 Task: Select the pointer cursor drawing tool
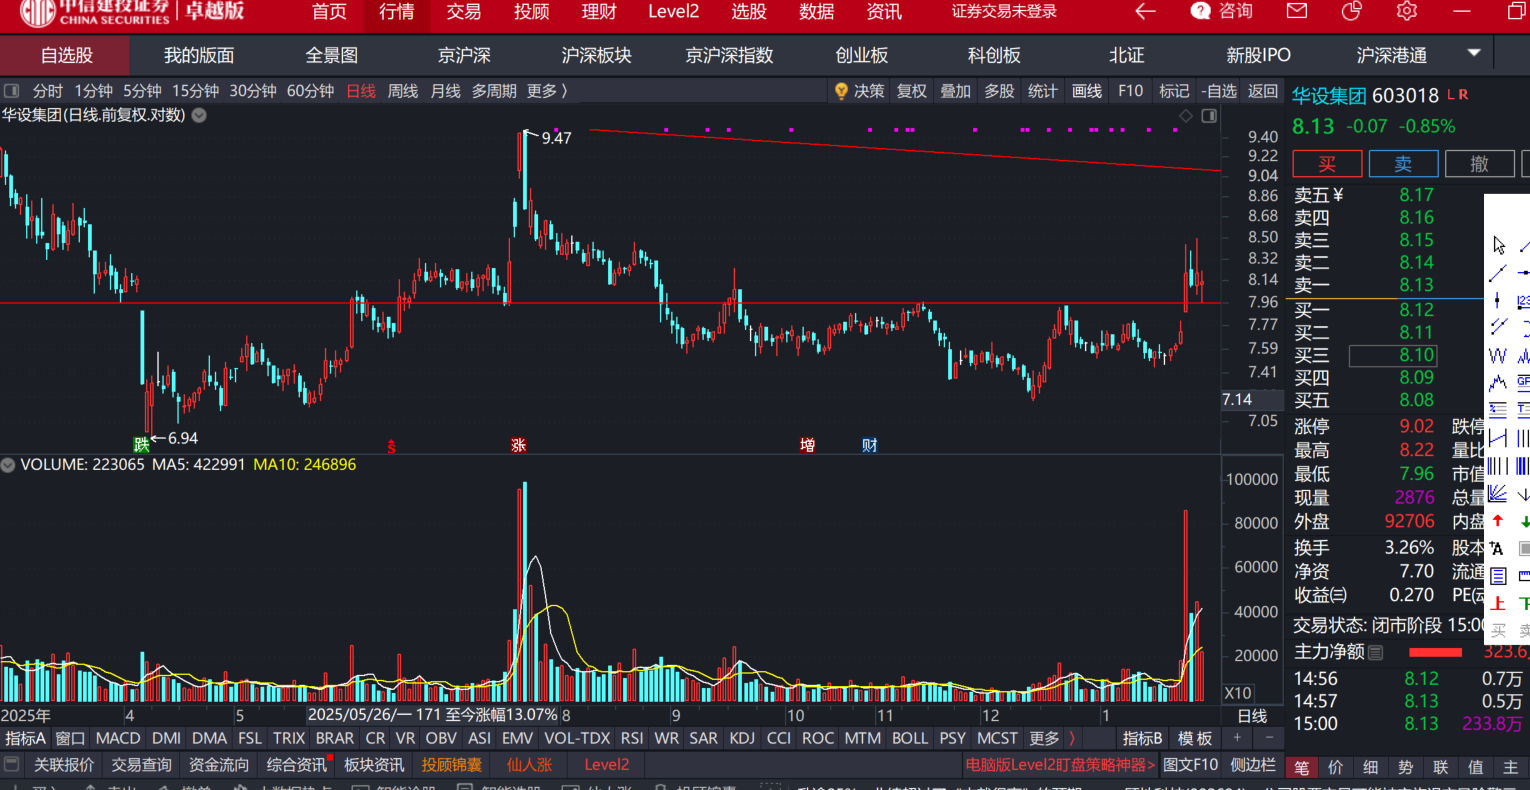tap(1499, 245)
